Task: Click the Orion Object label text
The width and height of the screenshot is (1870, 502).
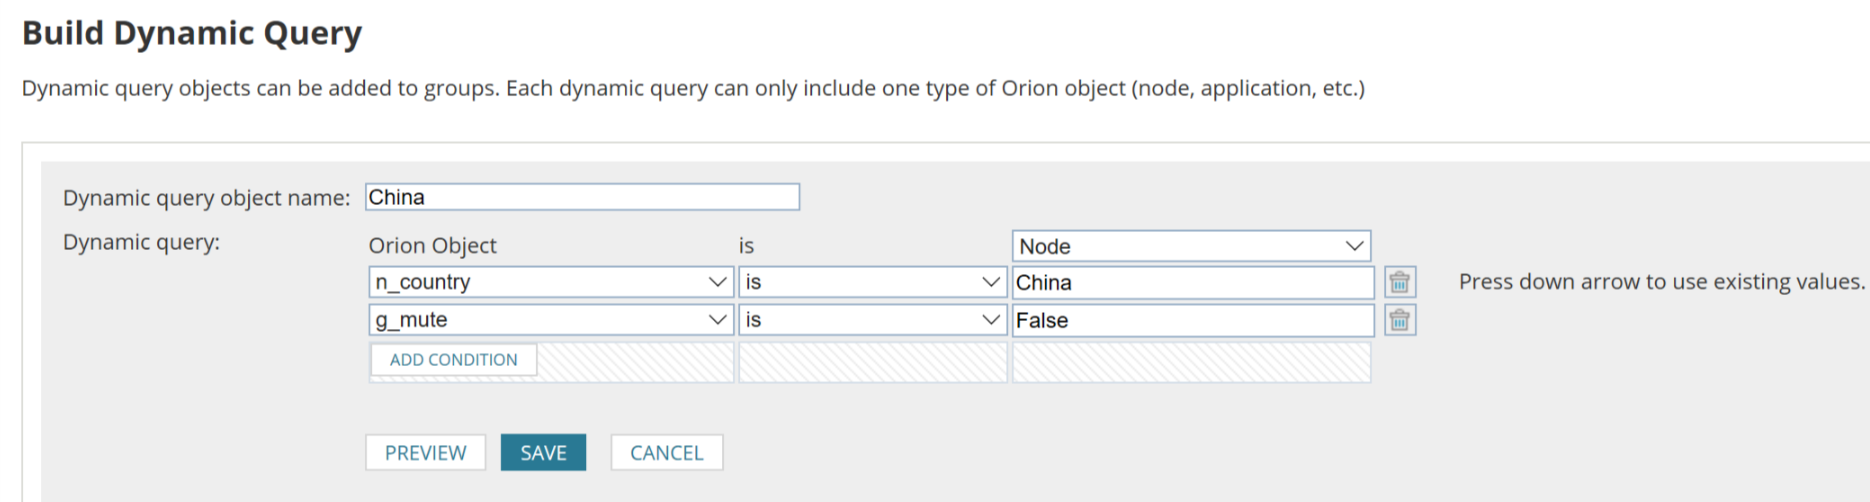Action: [x=432, y=246]
